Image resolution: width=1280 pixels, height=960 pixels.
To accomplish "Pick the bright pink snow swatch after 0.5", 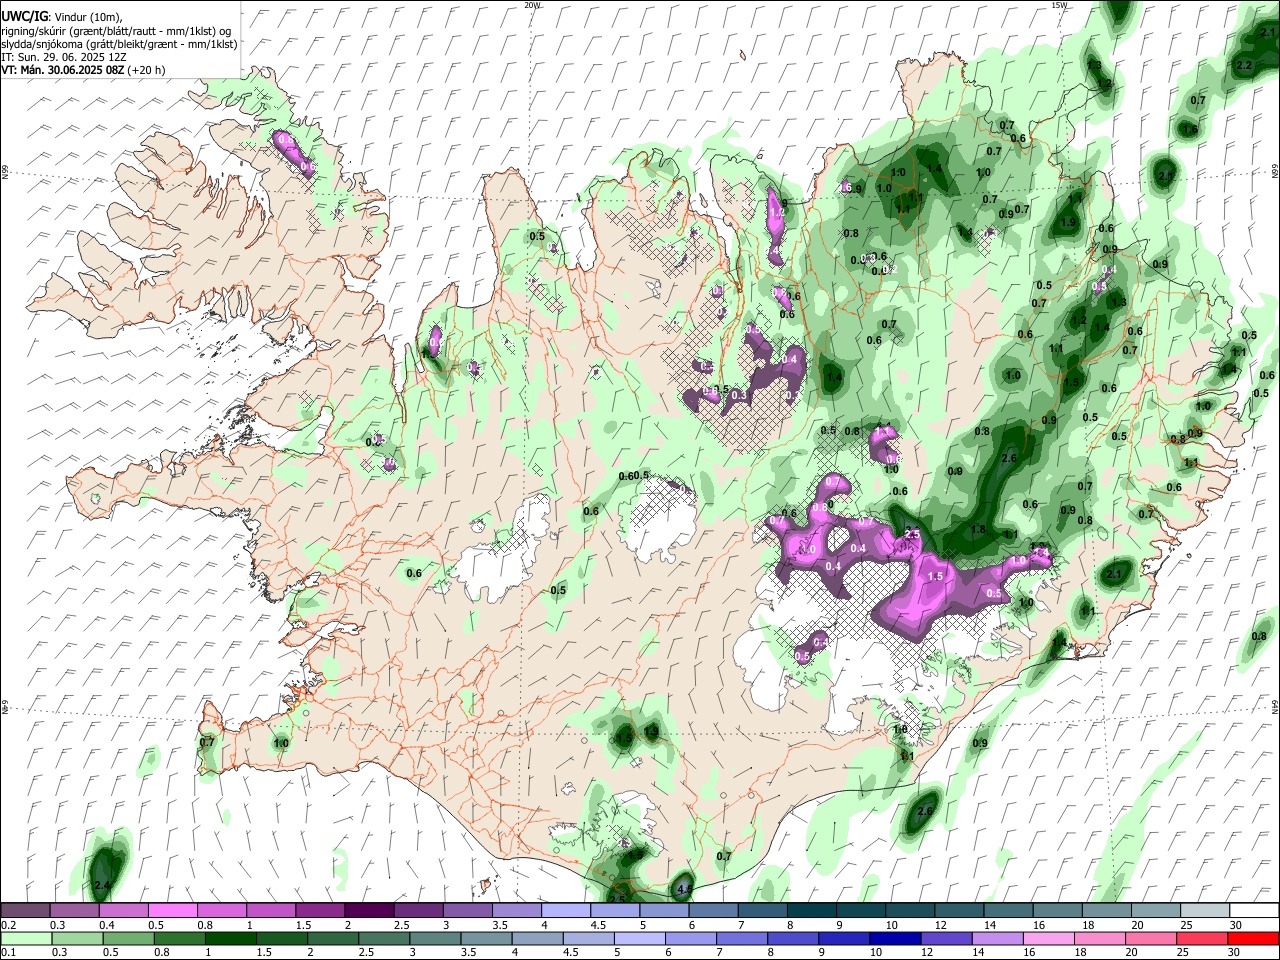I will pos(173,910).
